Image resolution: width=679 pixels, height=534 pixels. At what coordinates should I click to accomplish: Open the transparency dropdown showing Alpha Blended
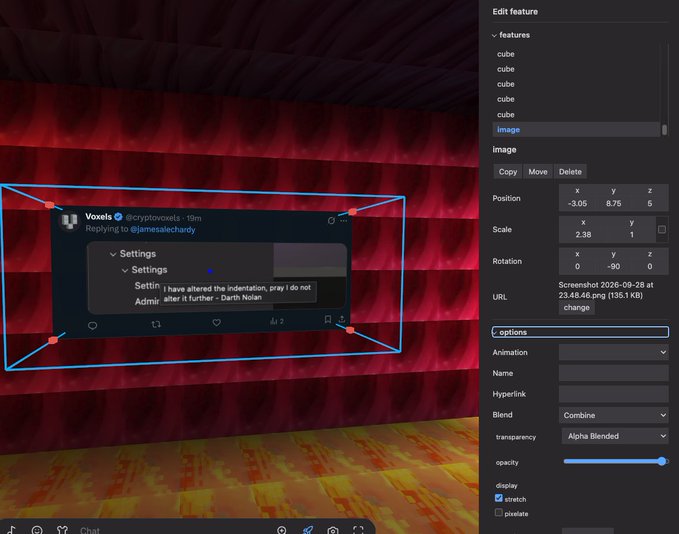(615, 436)
